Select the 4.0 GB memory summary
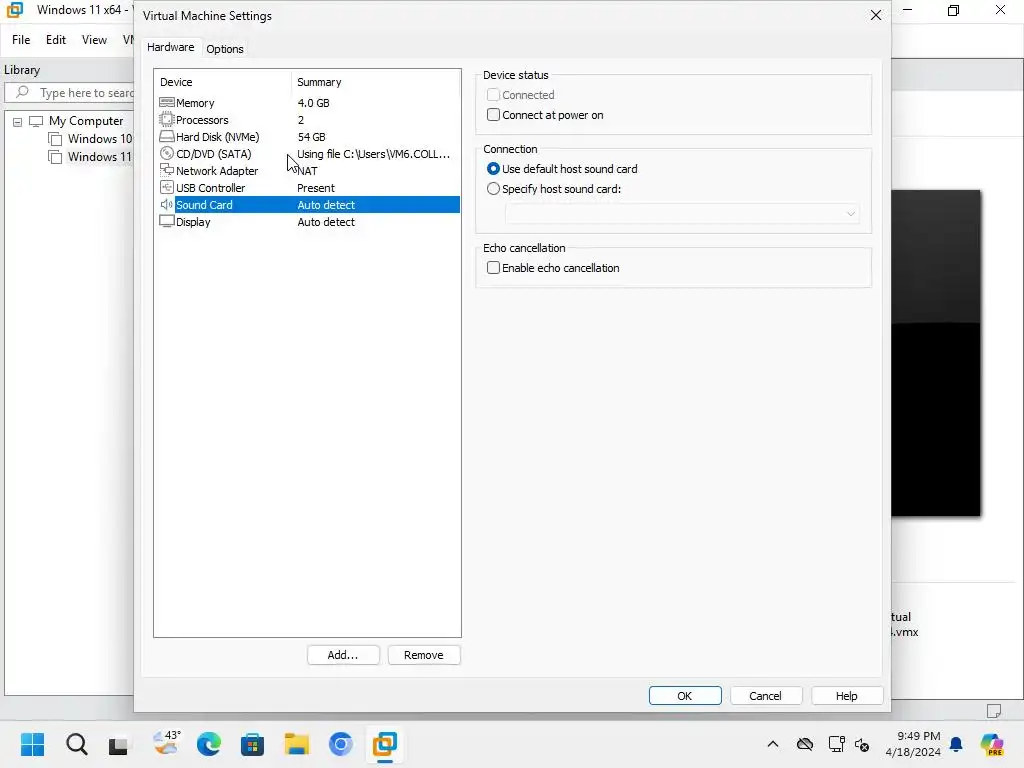1024x768 pixels. pos(313,103)
